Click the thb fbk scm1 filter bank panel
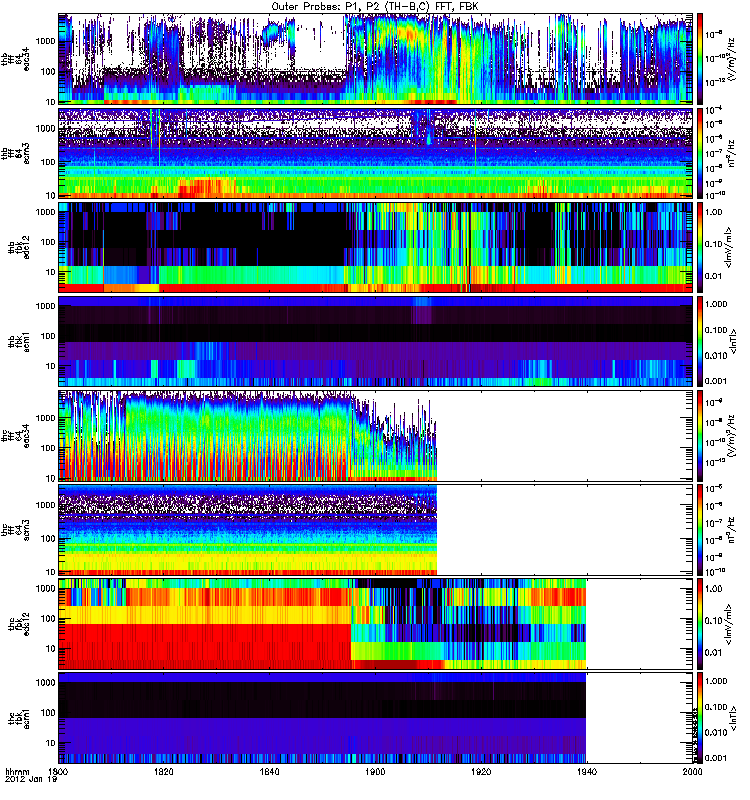Image resolution: width=750 pixels, height=800 pixels. [375, 341]
